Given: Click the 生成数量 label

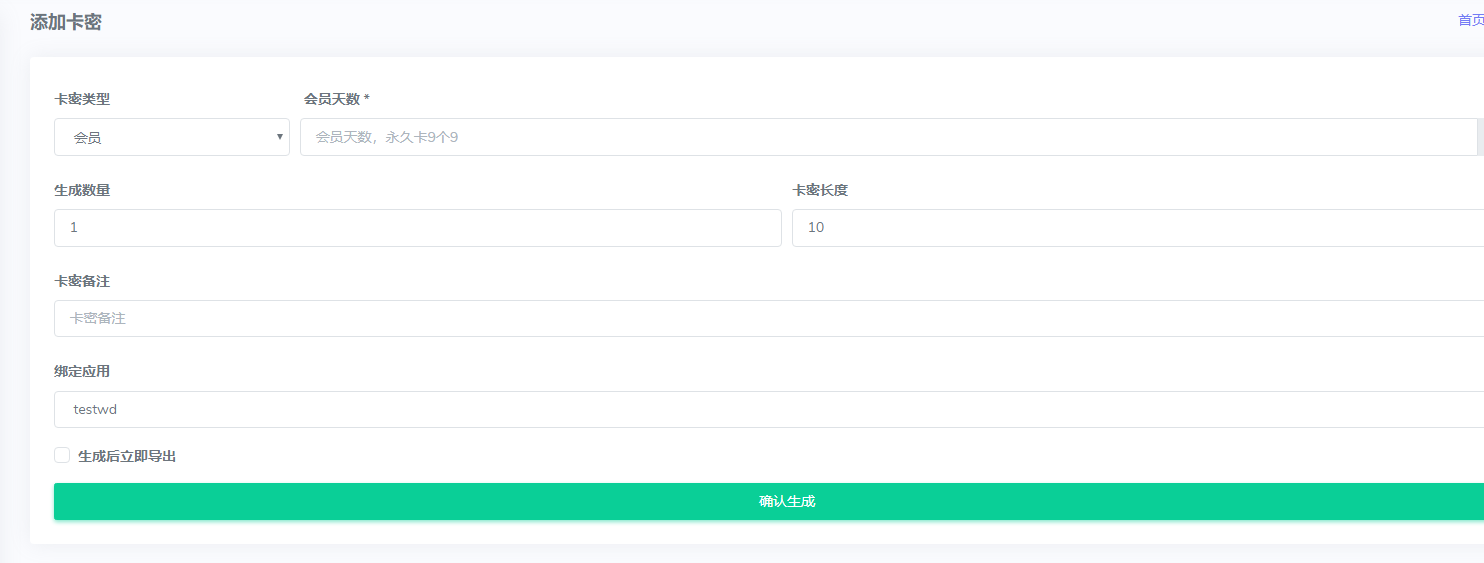Looking at the screenshot, I should [x=82, y=190].
